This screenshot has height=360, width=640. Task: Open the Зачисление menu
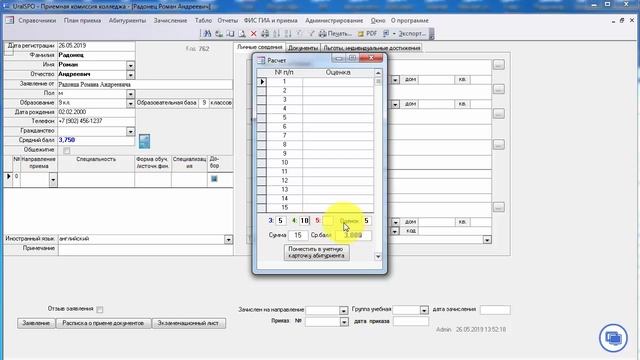click(x=170, y=20)
